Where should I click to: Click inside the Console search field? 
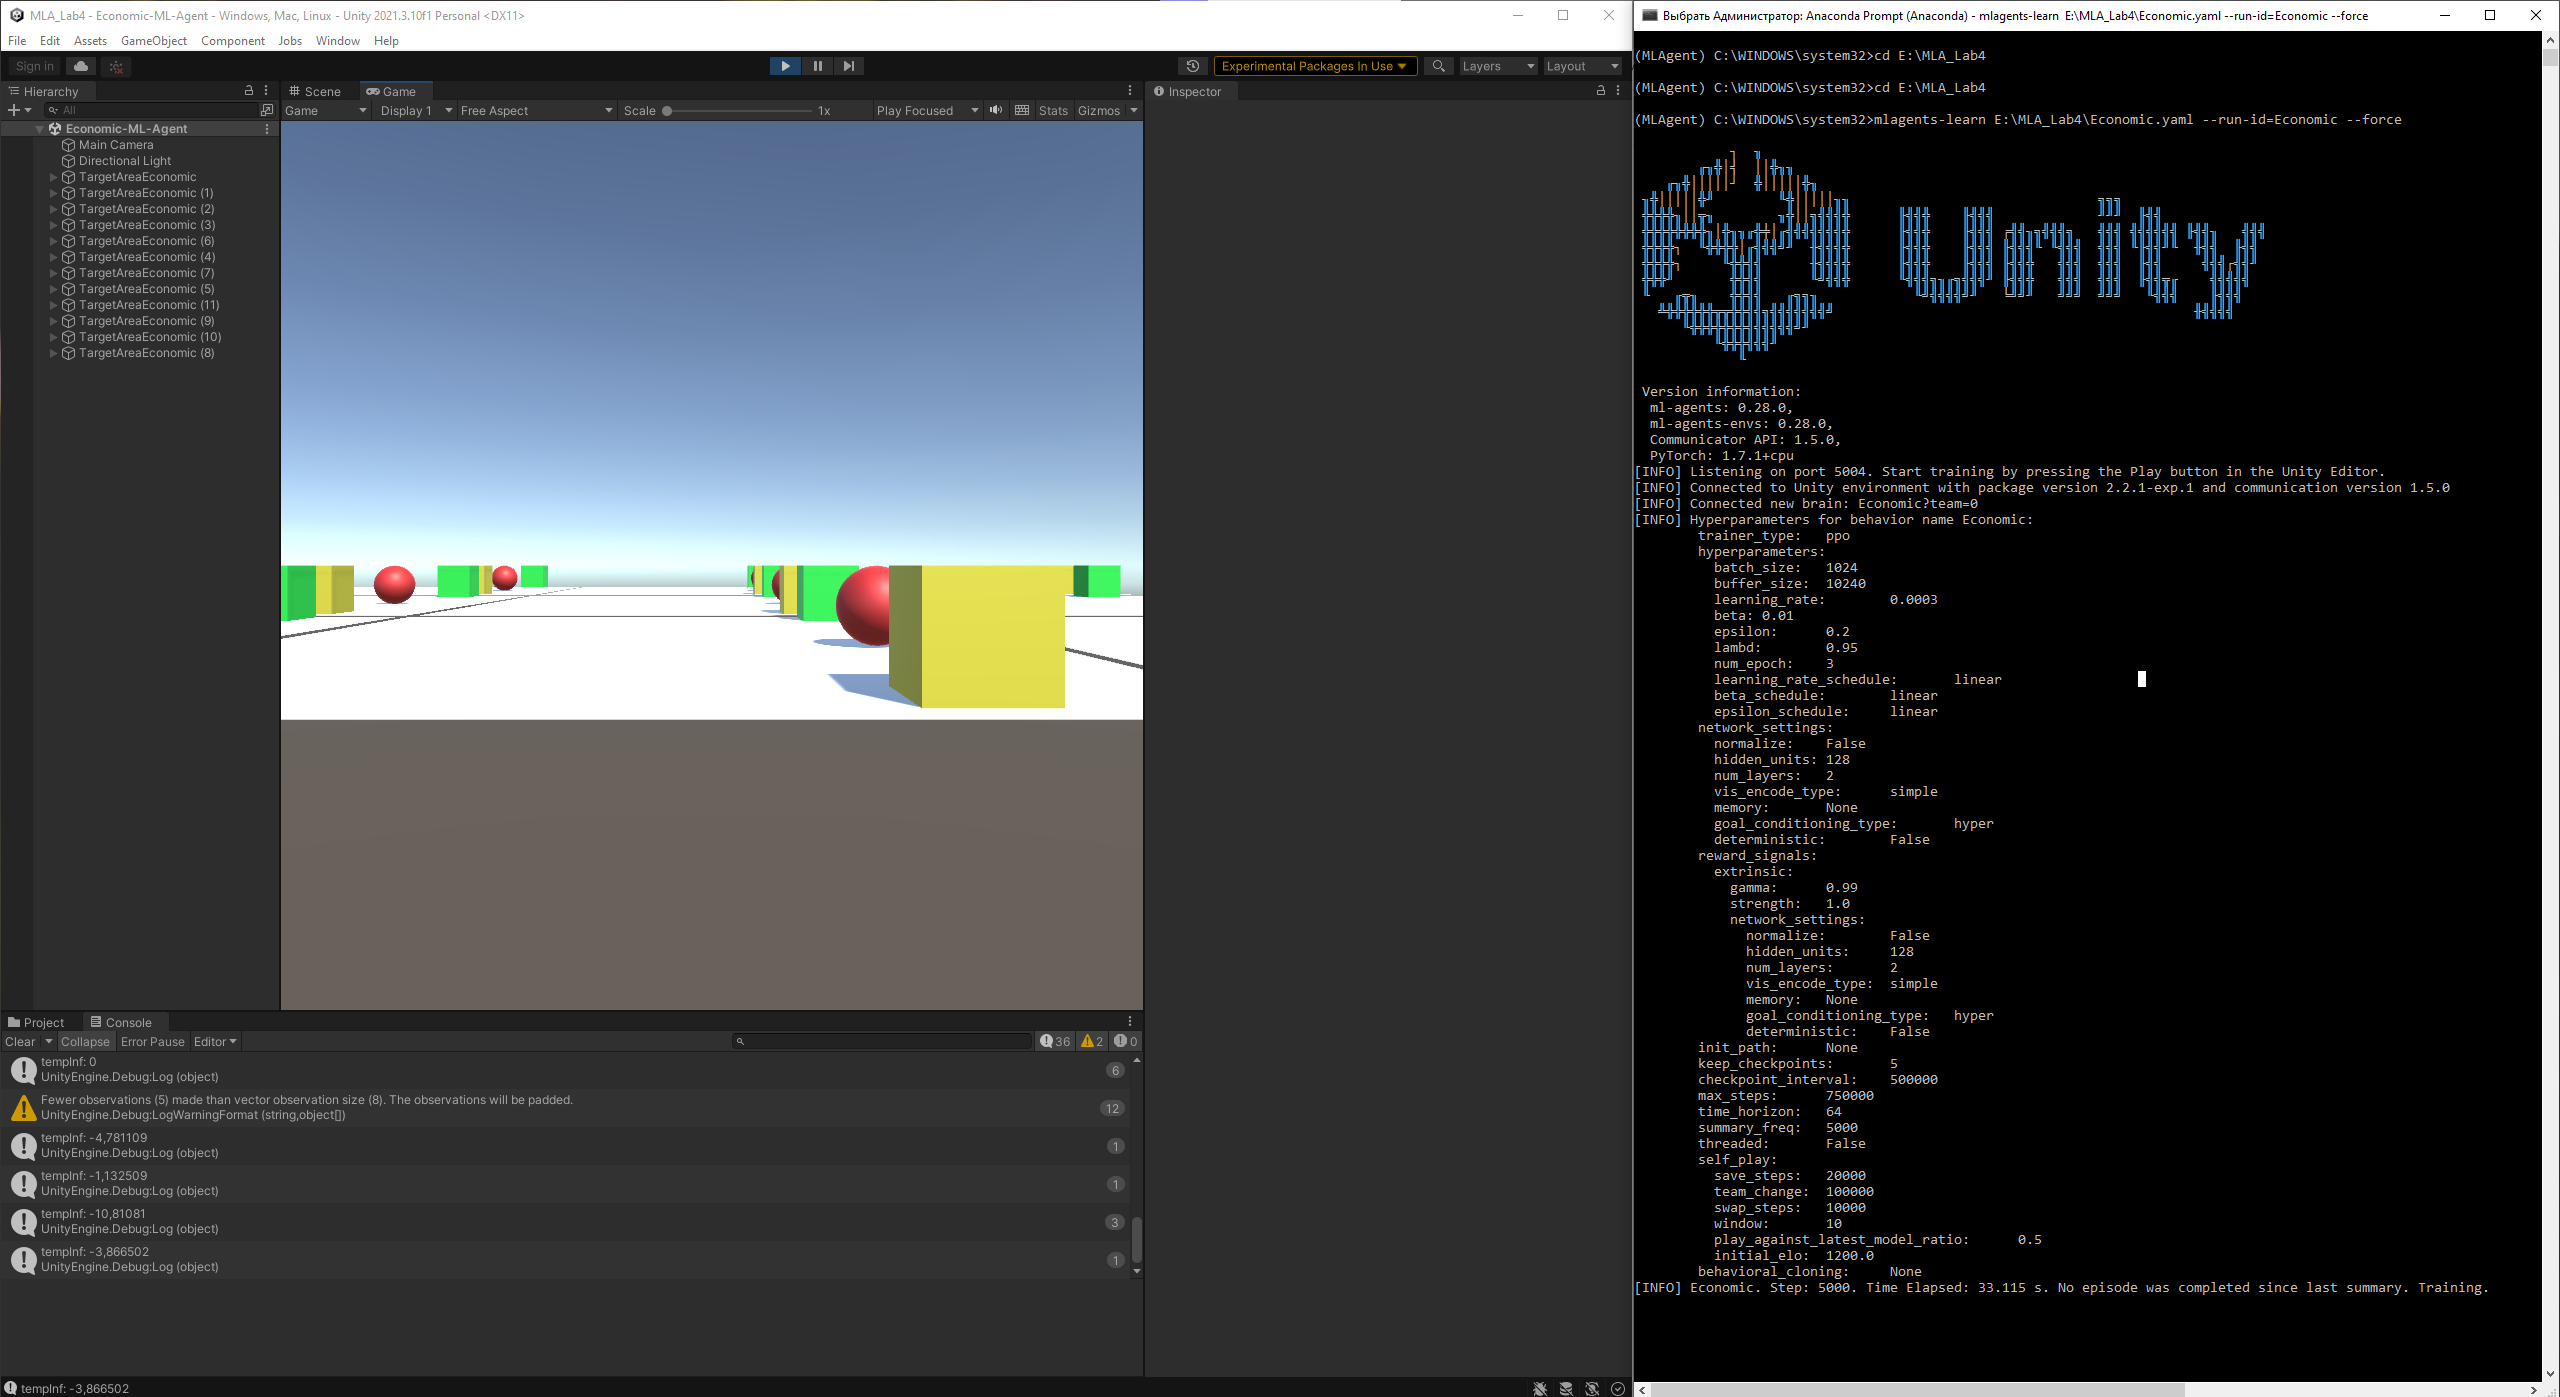[880, 1041]
